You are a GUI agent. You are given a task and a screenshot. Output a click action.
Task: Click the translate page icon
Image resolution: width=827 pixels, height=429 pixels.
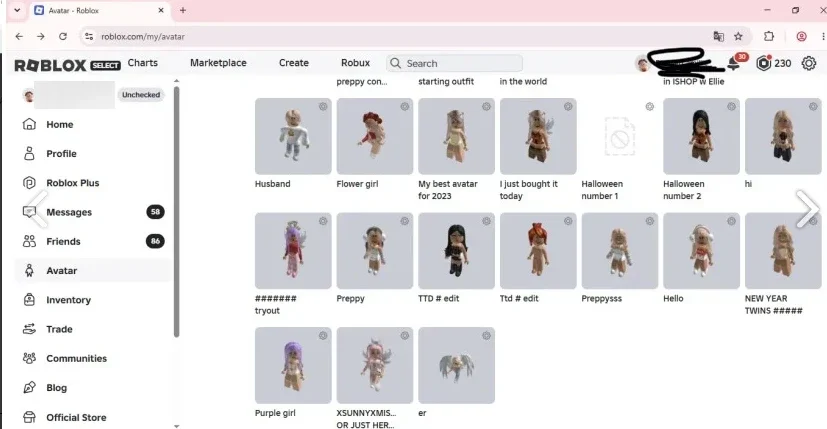[718, 36]
